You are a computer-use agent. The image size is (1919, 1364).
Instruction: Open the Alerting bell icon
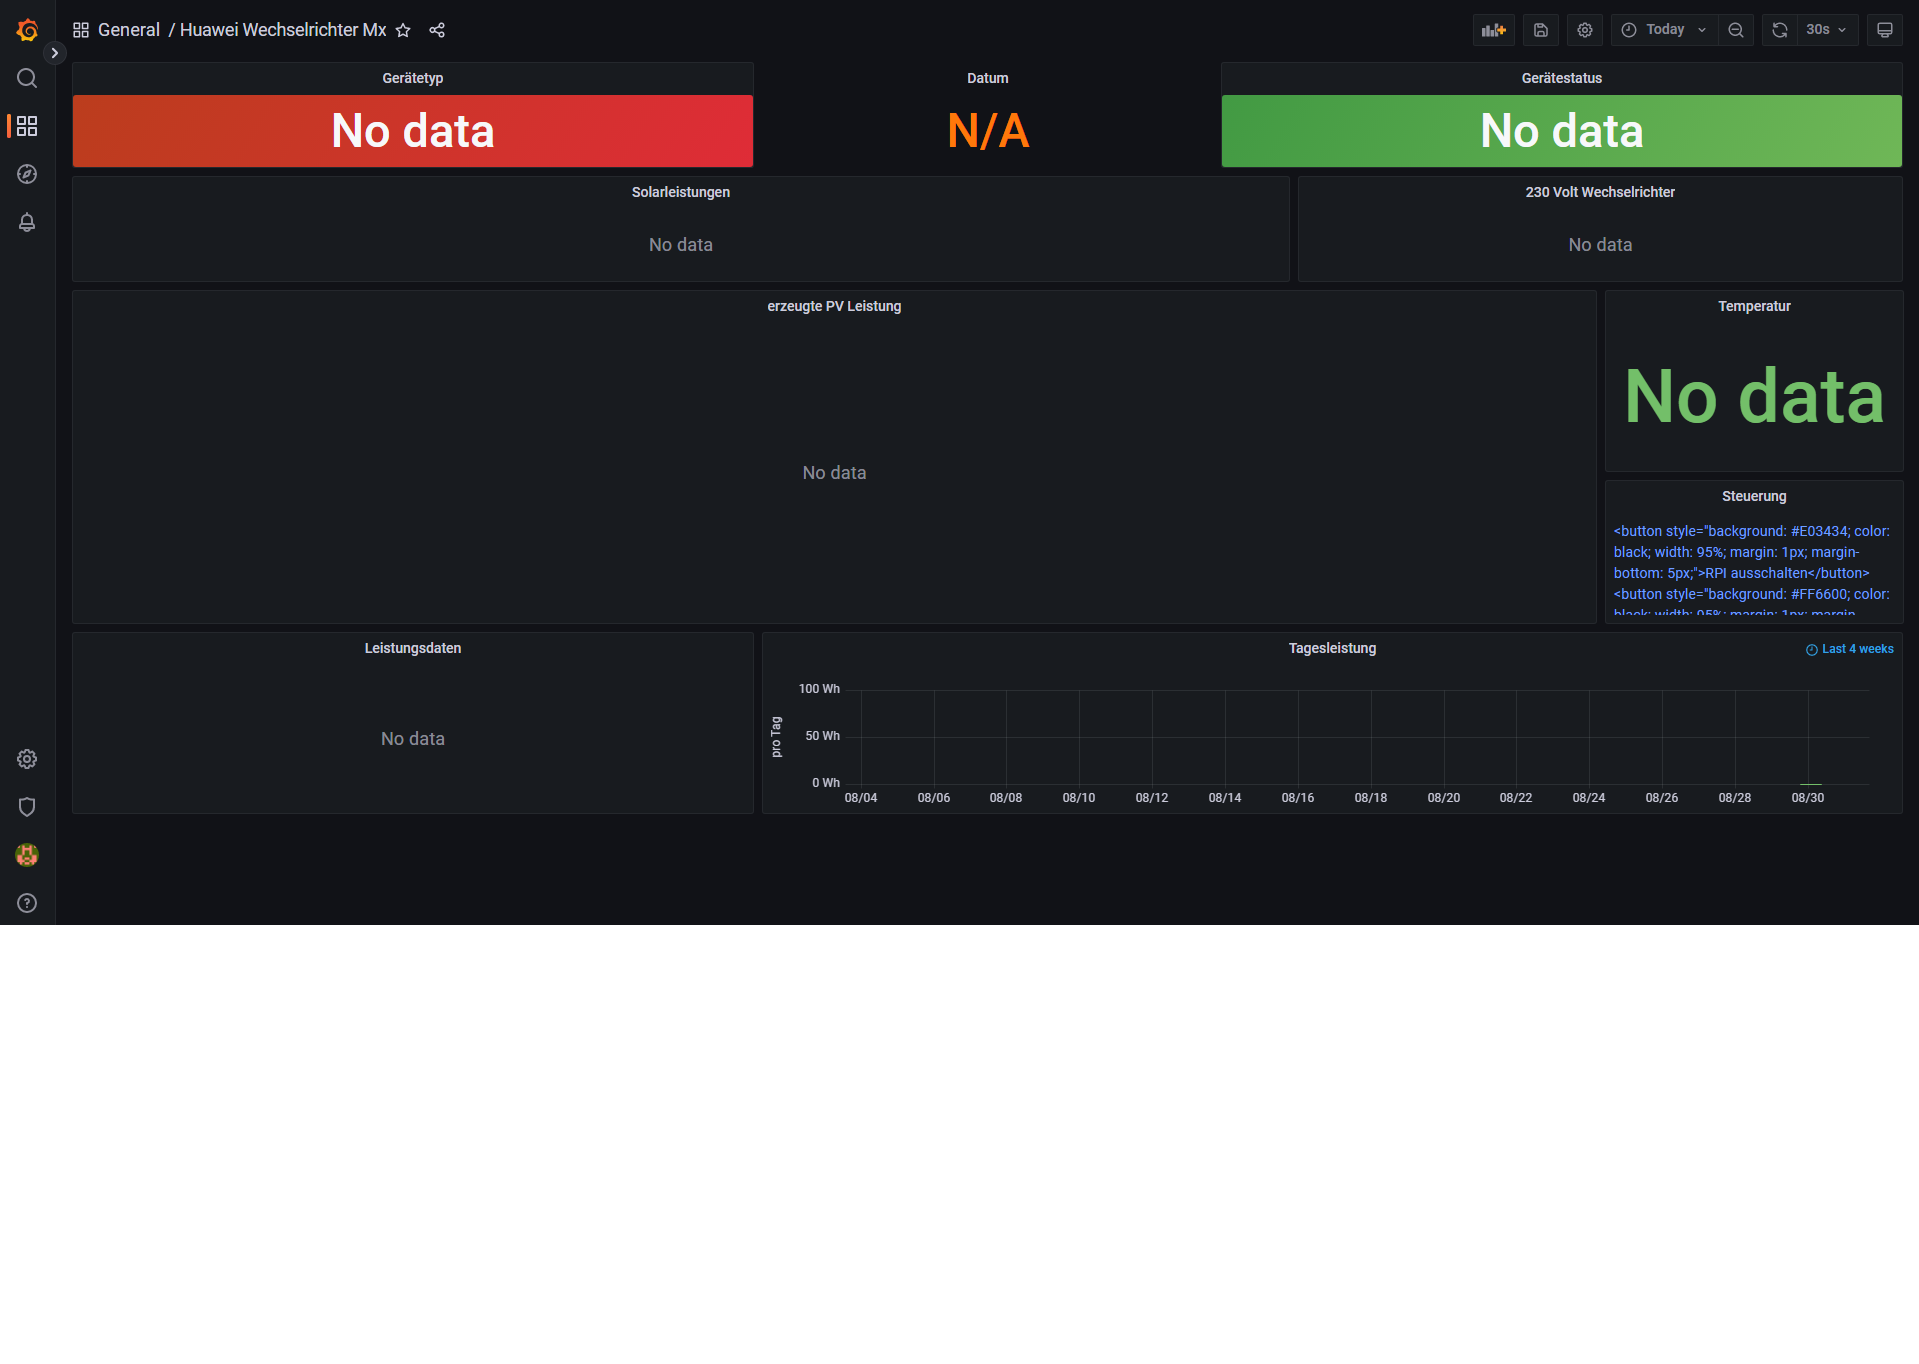[27, 222]
